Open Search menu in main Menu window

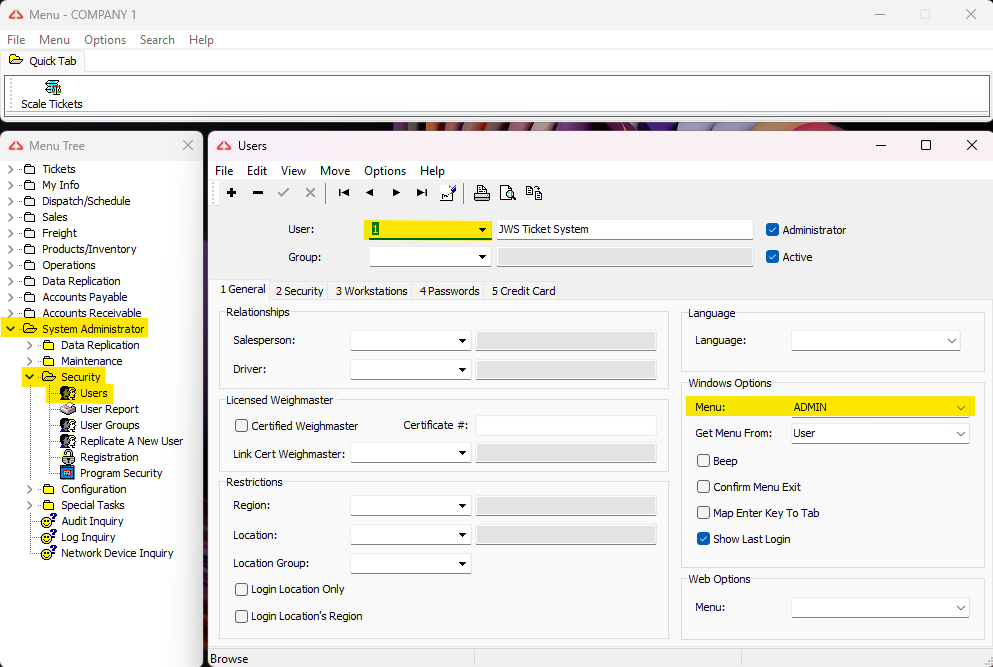point(157,40)
